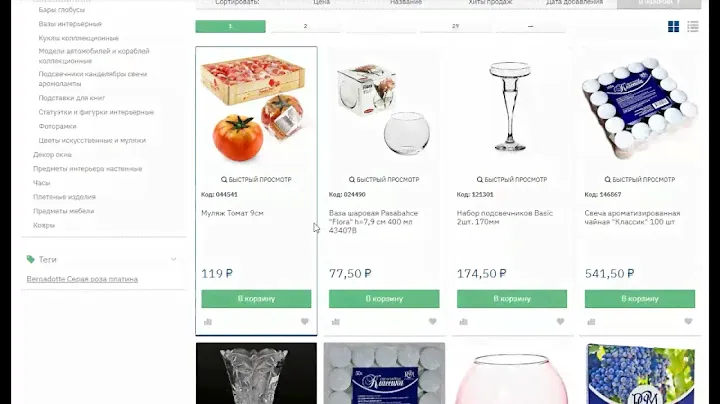
Task: Switch to grid view layout icon
Action: pos(673,27)
